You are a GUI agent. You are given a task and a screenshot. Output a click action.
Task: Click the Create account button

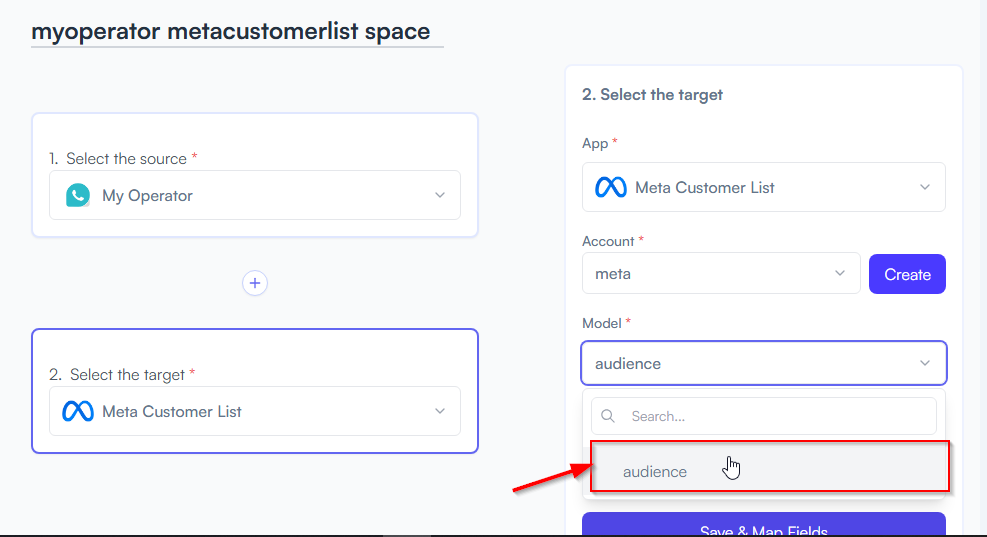(907, 274)
